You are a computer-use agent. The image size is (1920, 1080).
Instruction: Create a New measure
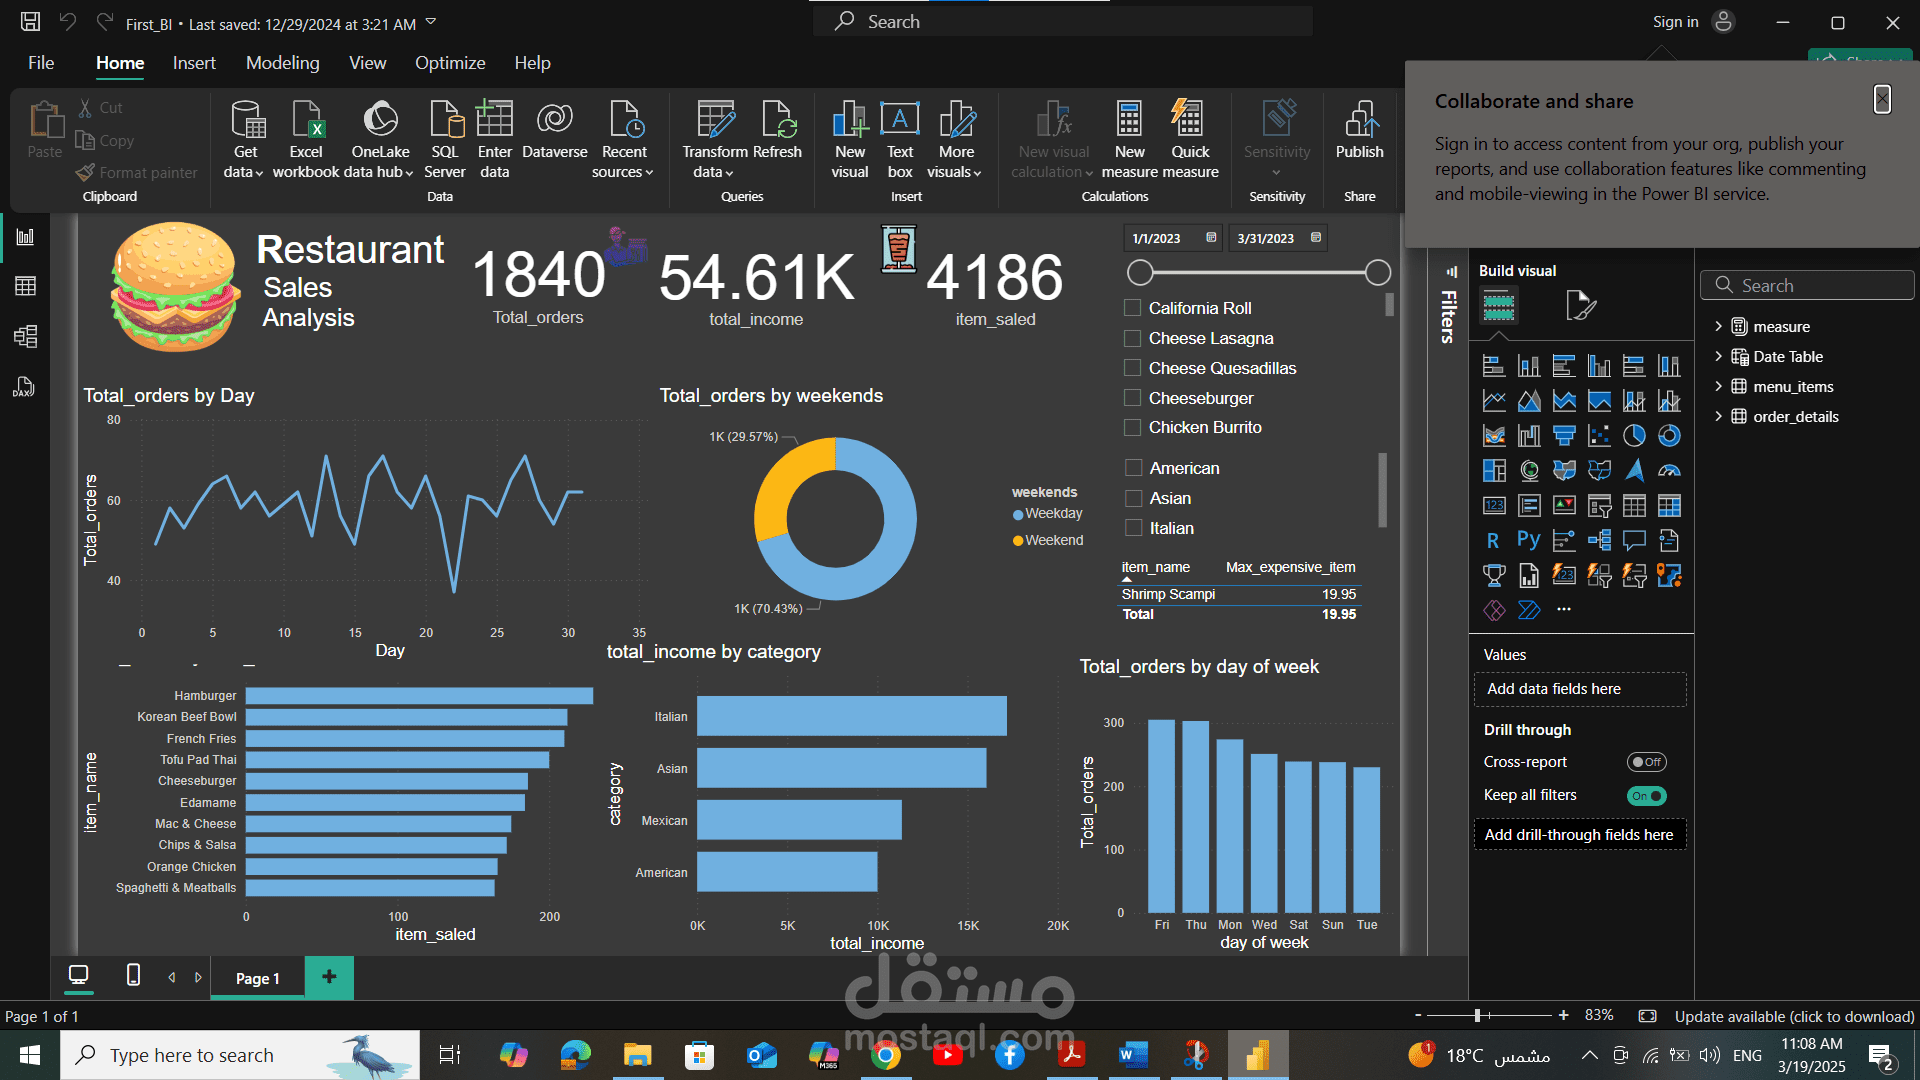coord(1130,140)
